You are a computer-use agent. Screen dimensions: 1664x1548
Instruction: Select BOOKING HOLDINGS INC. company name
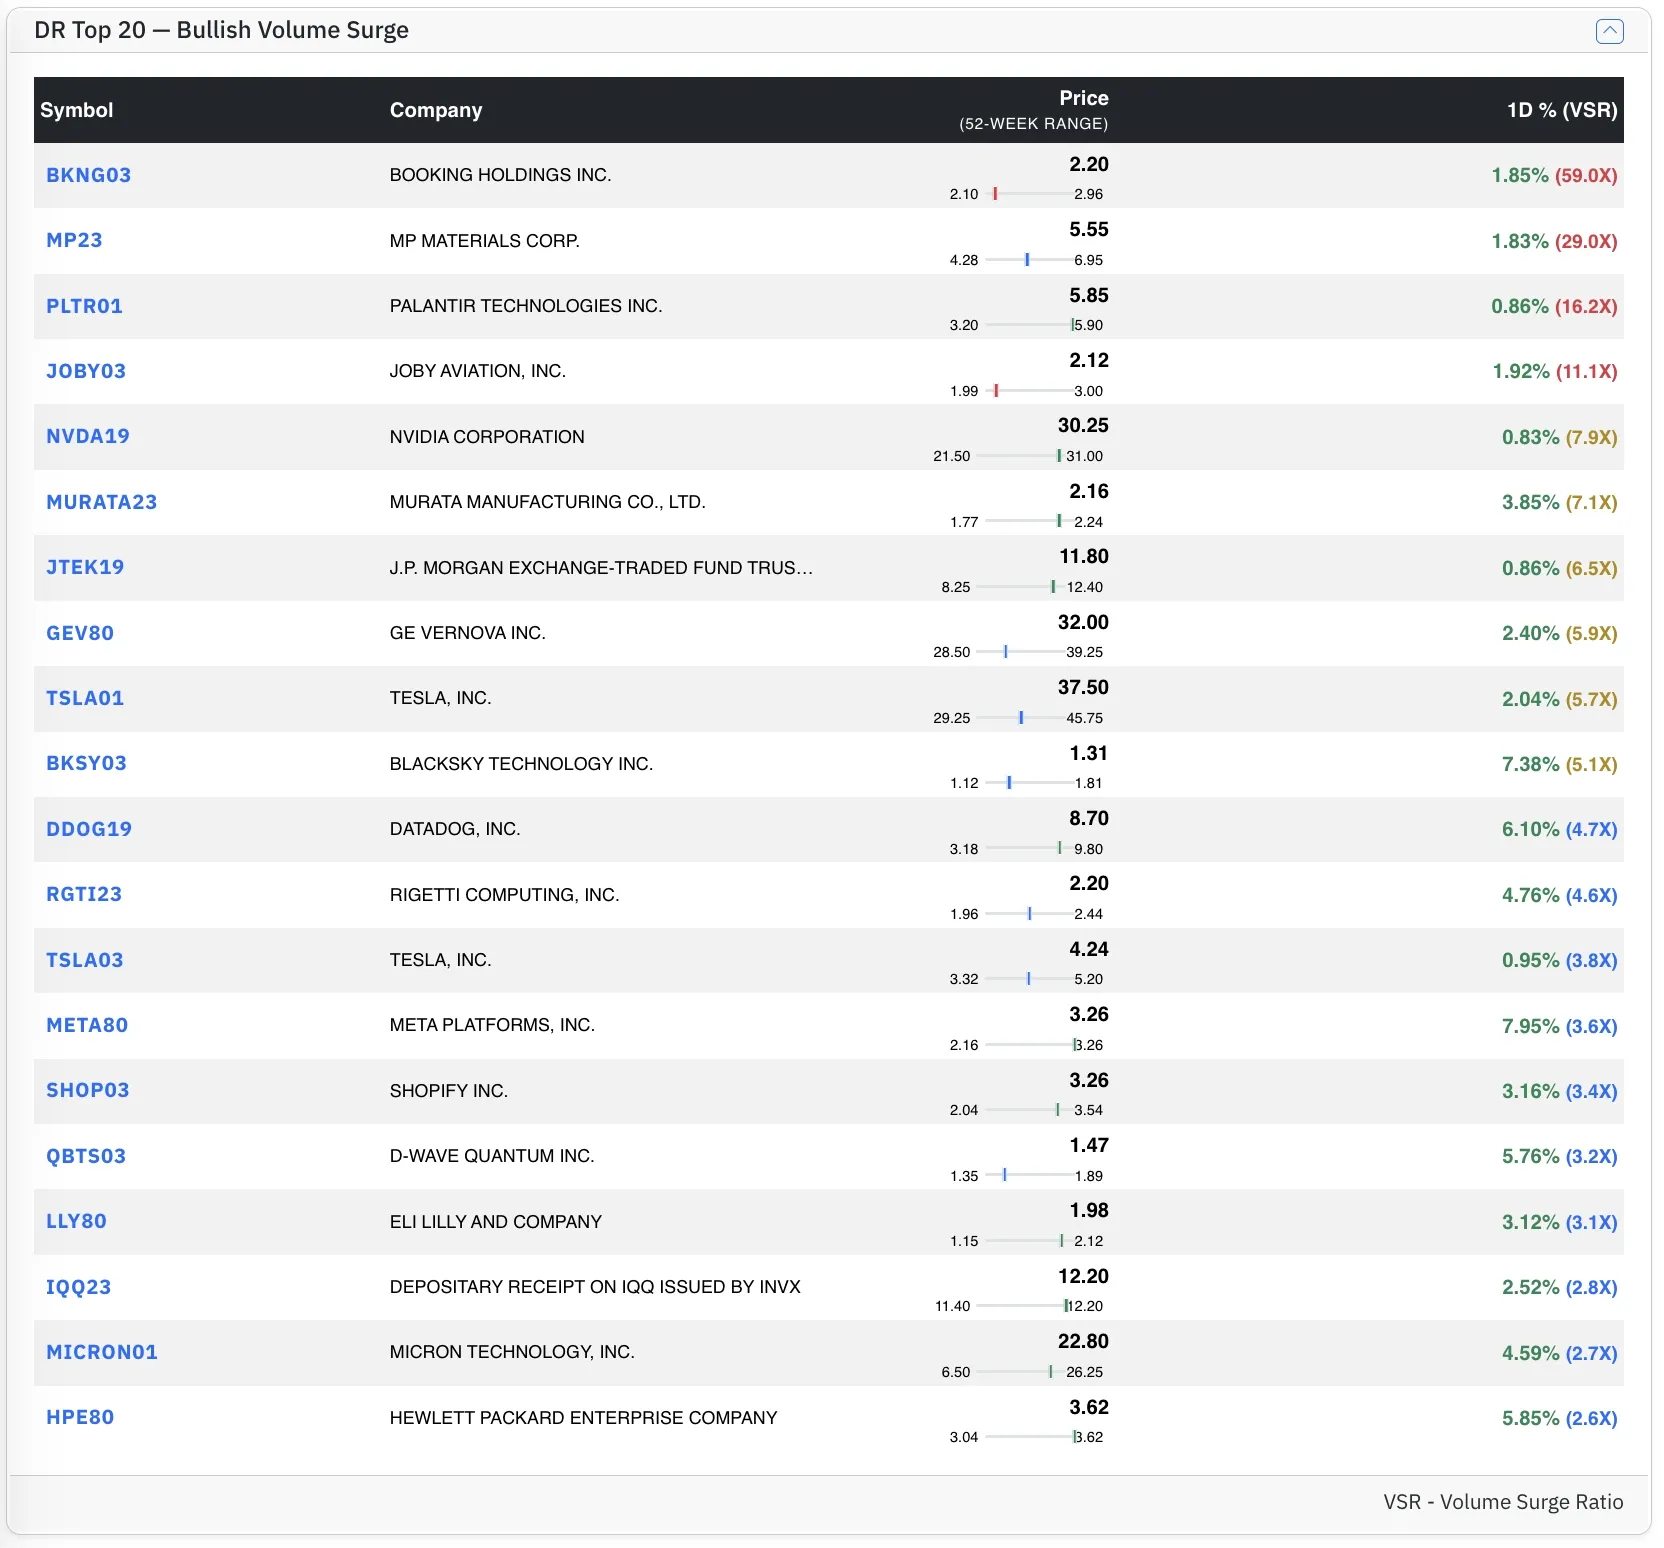500,175
